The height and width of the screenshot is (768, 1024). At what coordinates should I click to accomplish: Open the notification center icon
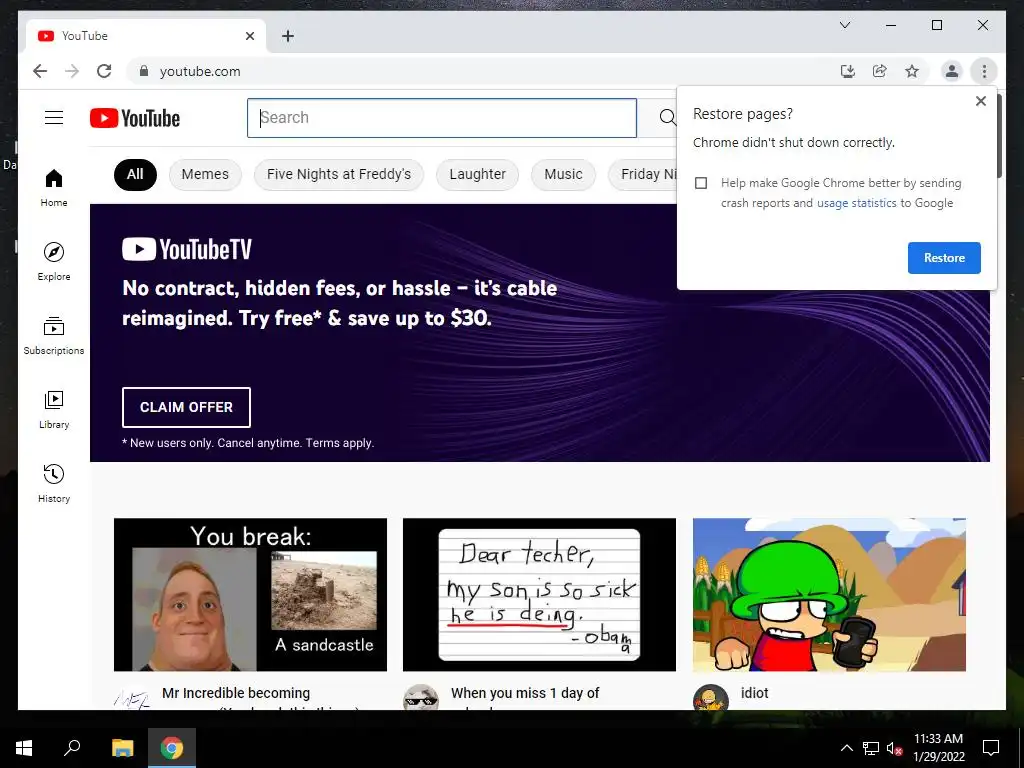991,748
